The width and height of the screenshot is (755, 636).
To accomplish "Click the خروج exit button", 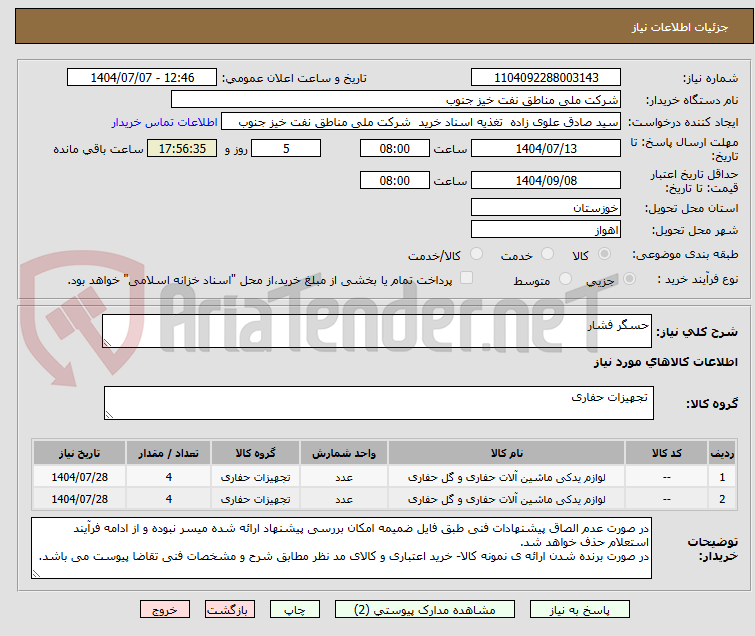I will pyautogui.click(x=165, y=610).
